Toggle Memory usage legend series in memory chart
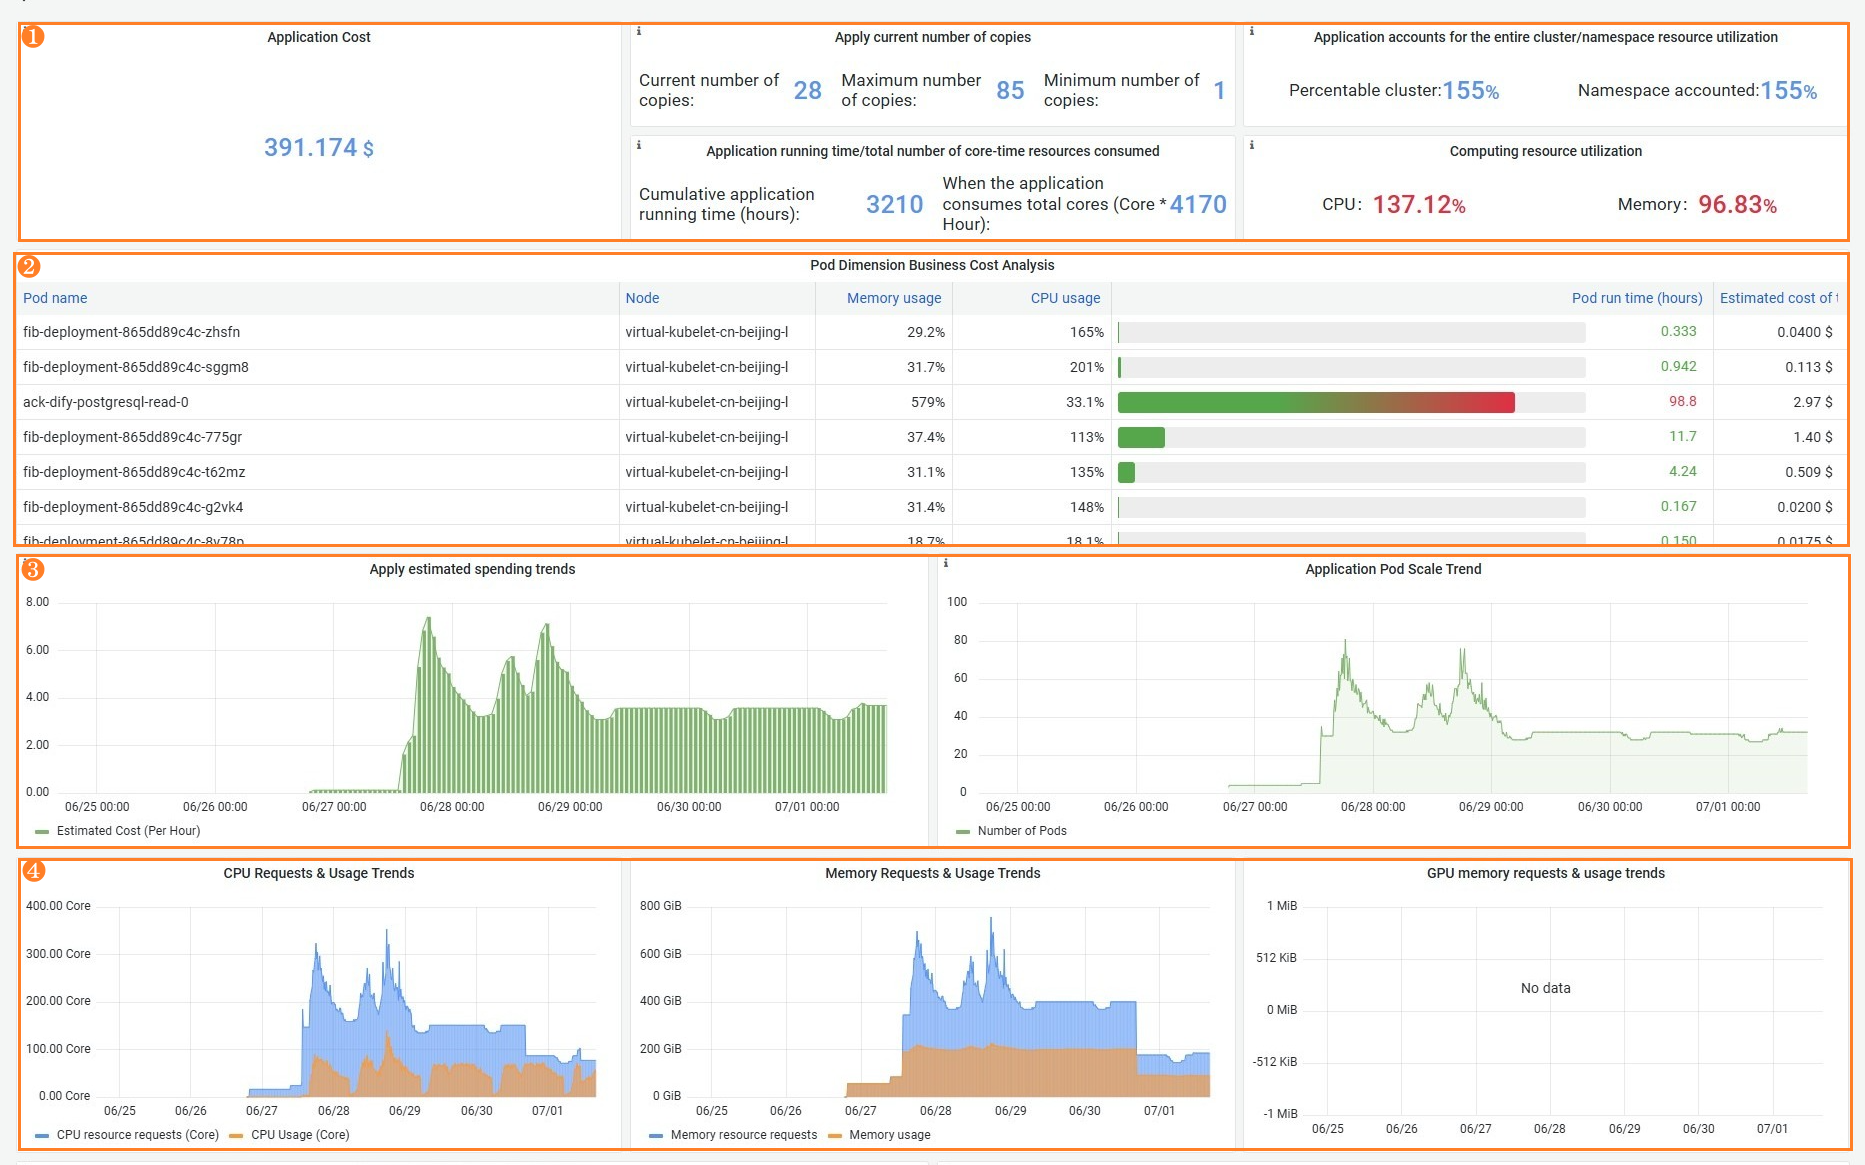The image size is (1865, 1165). click(x=889, y=1135)
